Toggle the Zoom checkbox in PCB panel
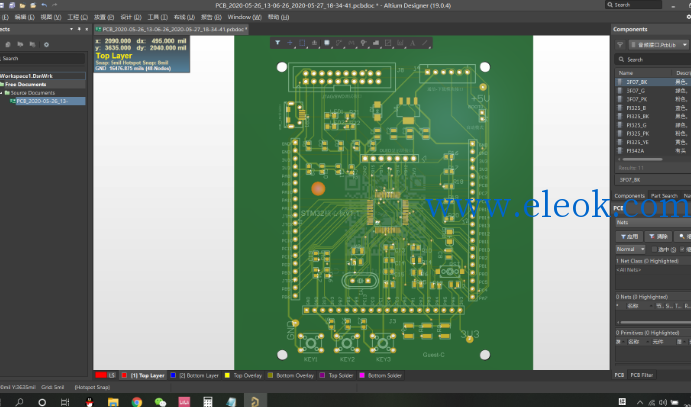 [x=683, y=249]
